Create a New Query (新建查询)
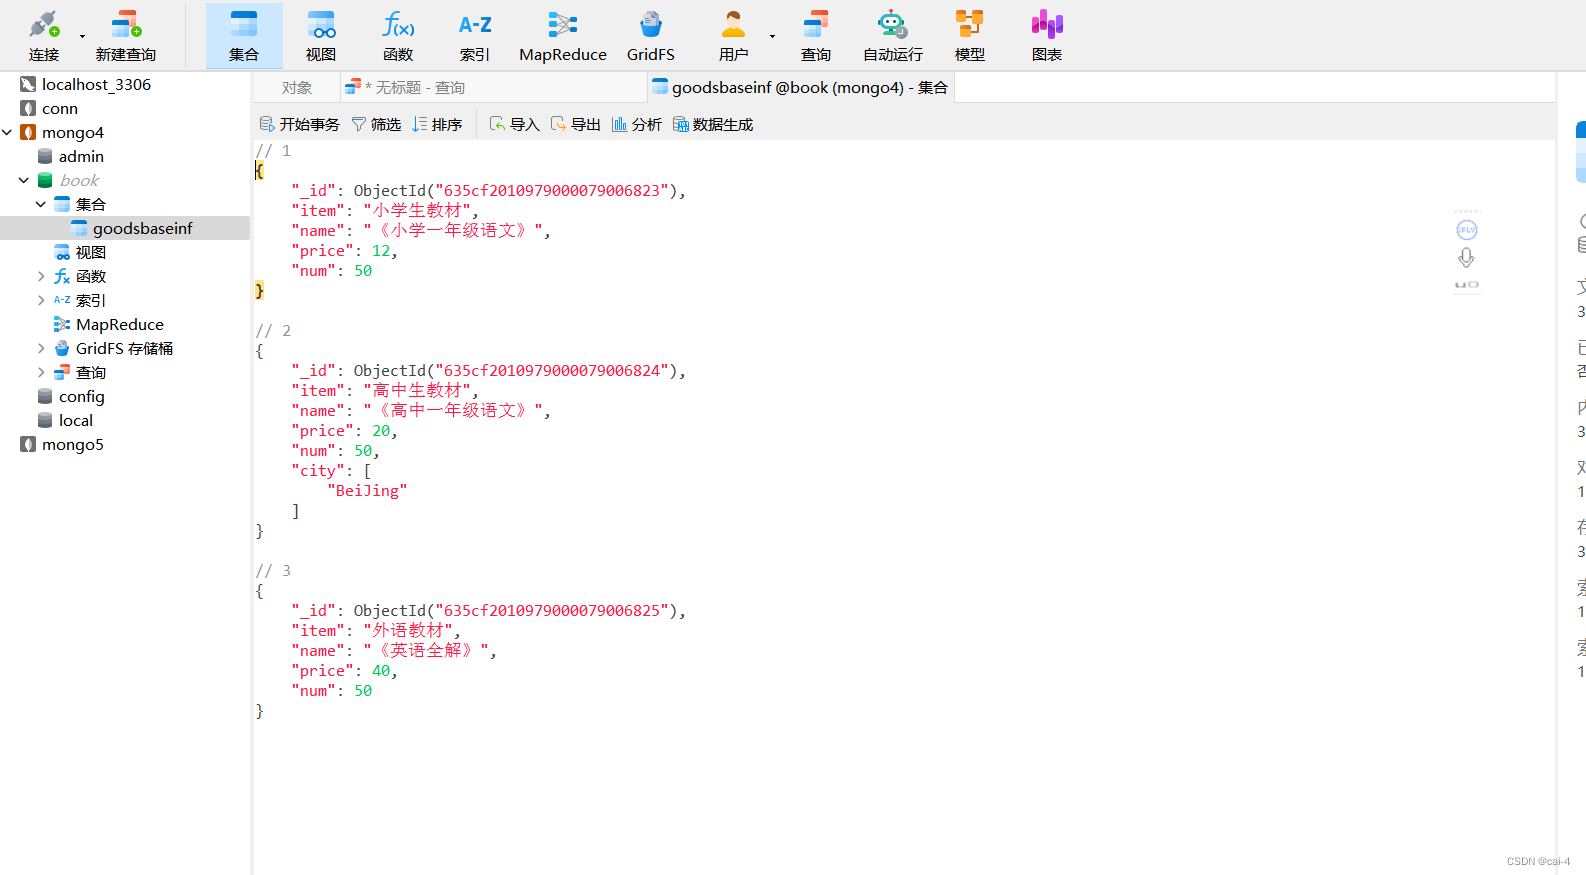1586x875 pixels. pos(126,36)
